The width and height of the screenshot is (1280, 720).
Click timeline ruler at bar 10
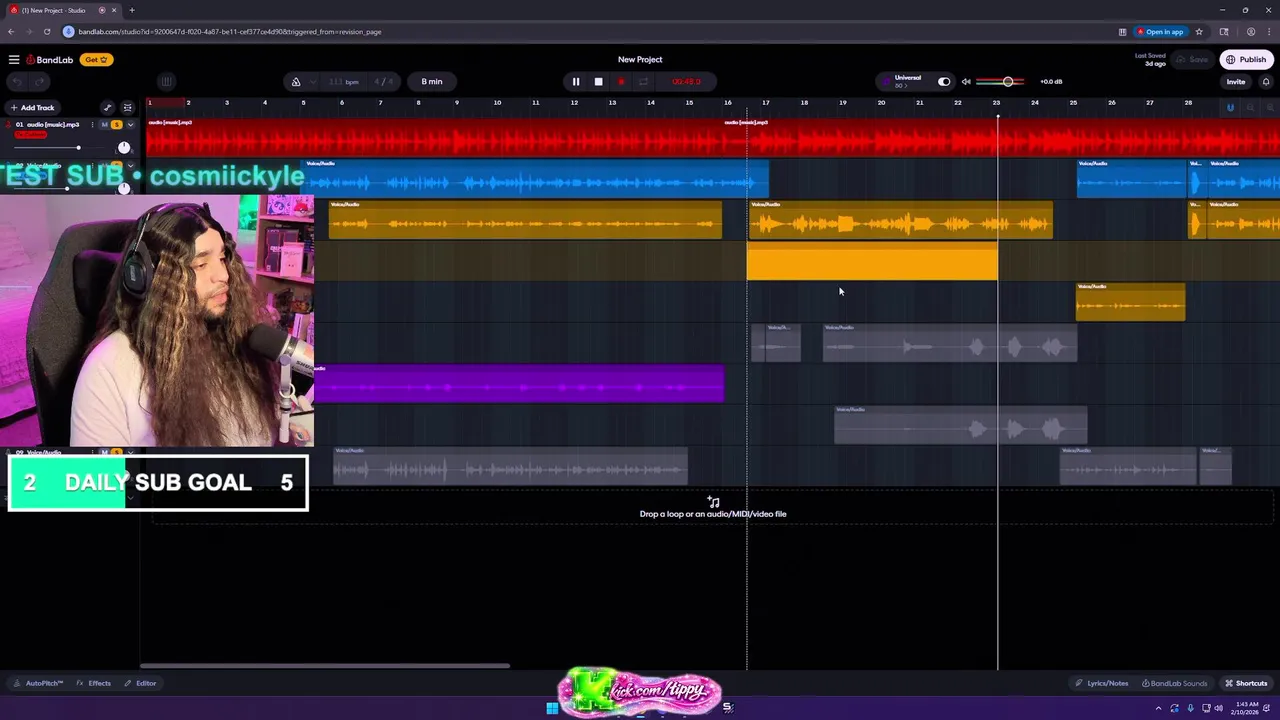496,103
